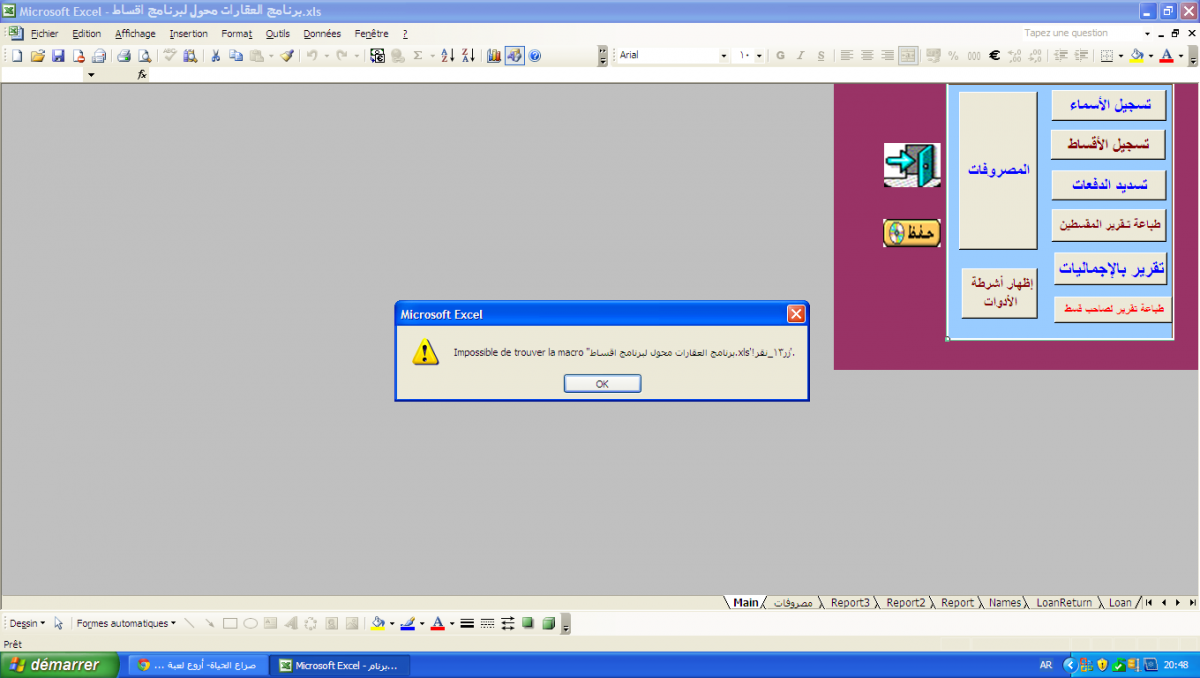The height and width of the screenshot is (678, 1200).
Task: Copy selection in the standard toolbar
Action: pos(236,56)
